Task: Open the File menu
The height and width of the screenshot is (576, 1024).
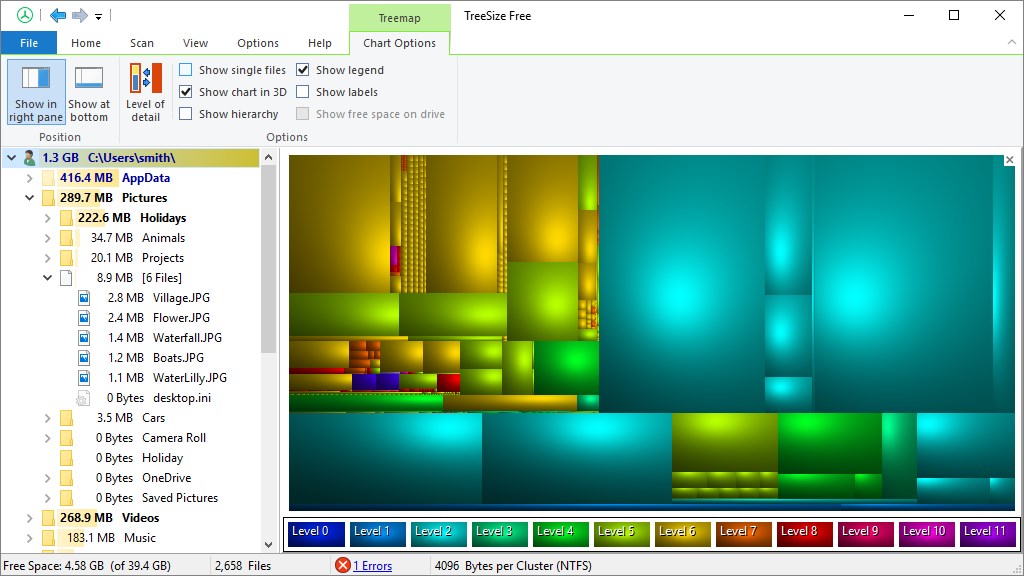Action: [29, 43]
